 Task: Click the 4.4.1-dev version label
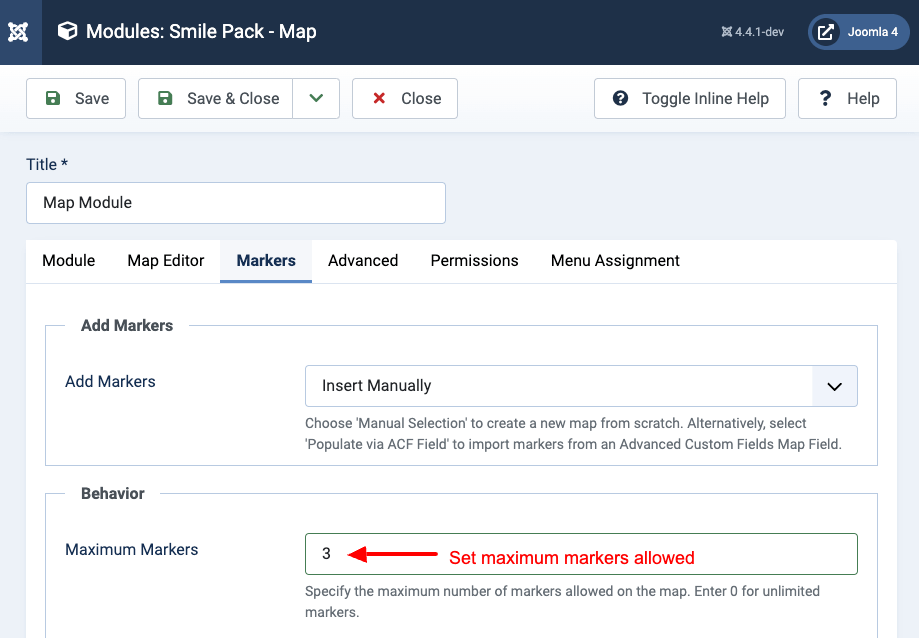(753, 32)
